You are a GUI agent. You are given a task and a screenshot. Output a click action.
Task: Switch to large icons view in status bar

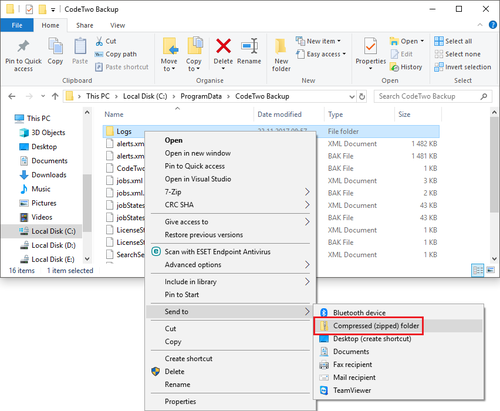click(491, 270)
